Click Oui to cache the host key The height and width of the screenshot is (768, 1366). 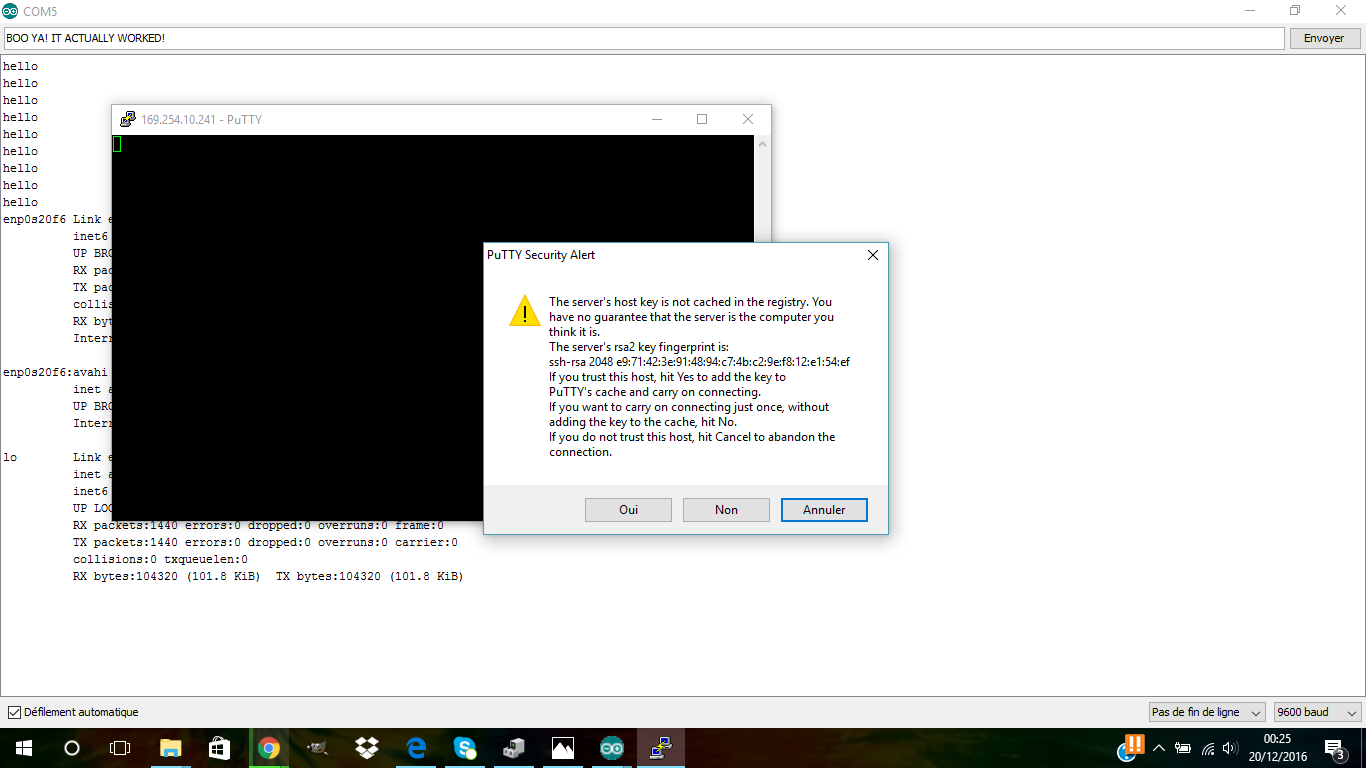(628, 510)
